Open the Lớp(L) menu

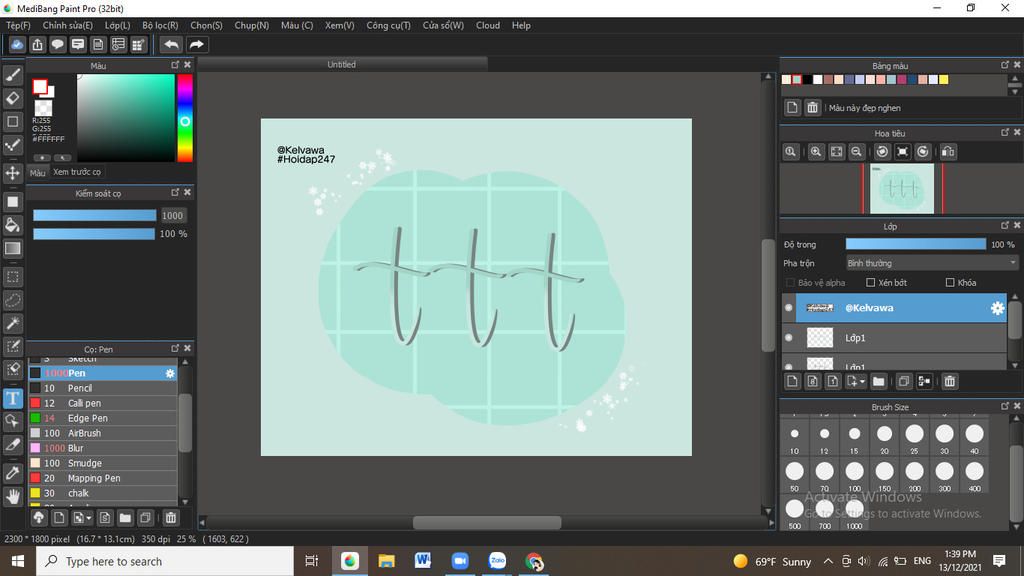118,25
